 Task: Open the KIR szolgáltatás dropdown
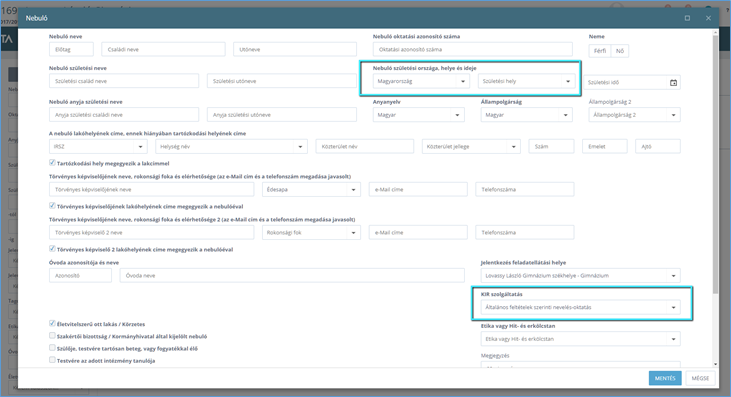[x=580, y=307]
